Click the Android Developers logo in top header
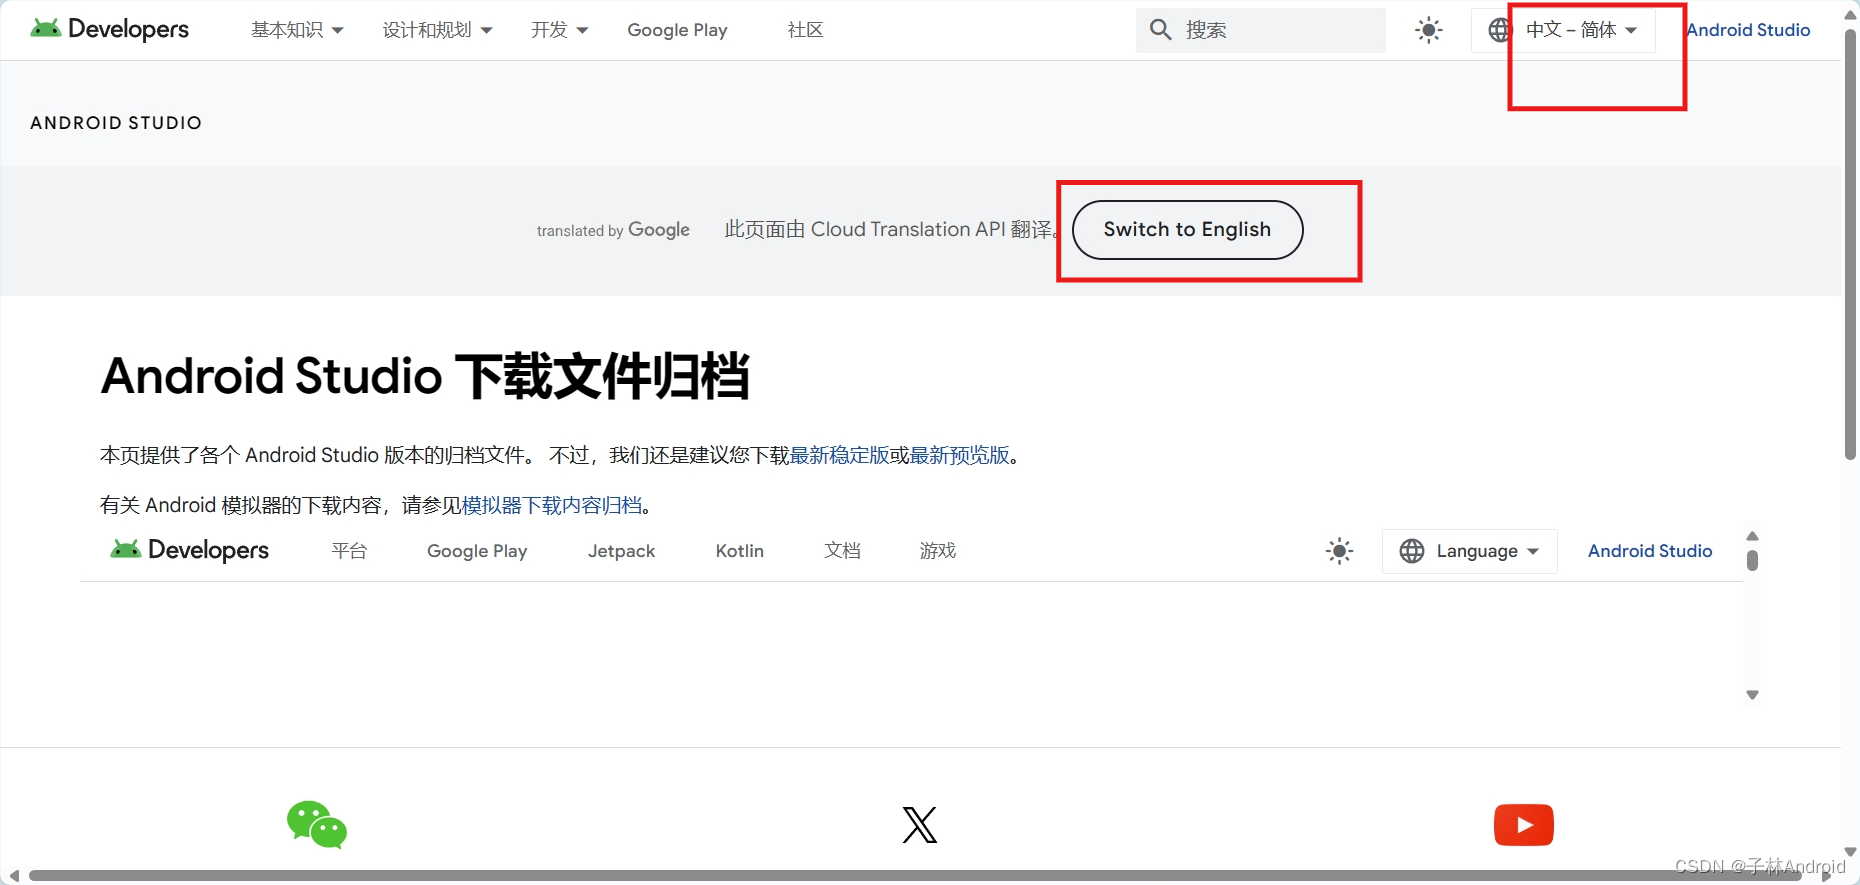Image resolution: width=1860 pixels, height=885 pixels. [x=109, y=29]
